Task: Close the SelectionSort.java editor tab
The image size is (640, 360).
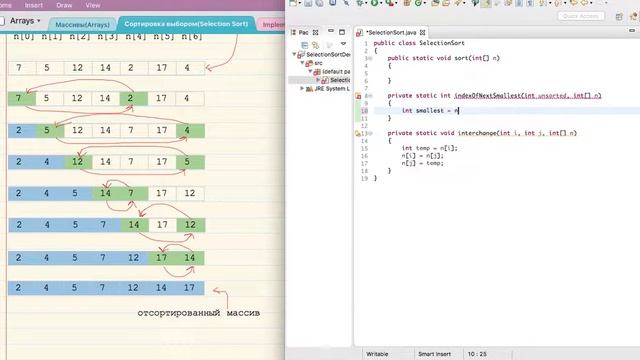Action: [x=422, y=32]
